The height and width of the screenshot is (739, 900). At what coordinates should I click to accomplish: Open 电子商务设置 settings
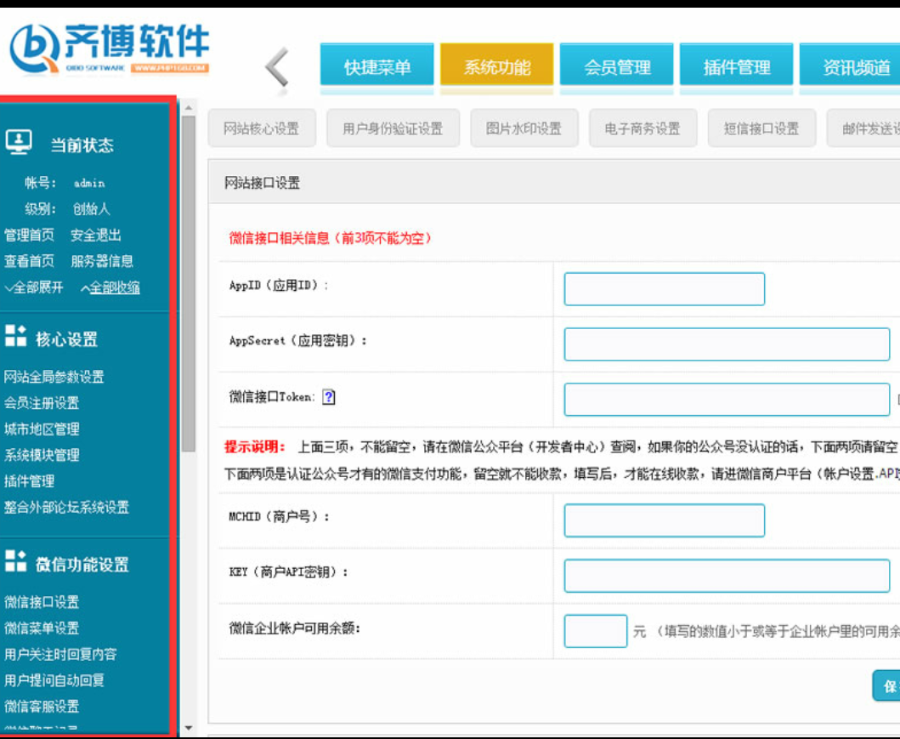click(x=642, y=128)
